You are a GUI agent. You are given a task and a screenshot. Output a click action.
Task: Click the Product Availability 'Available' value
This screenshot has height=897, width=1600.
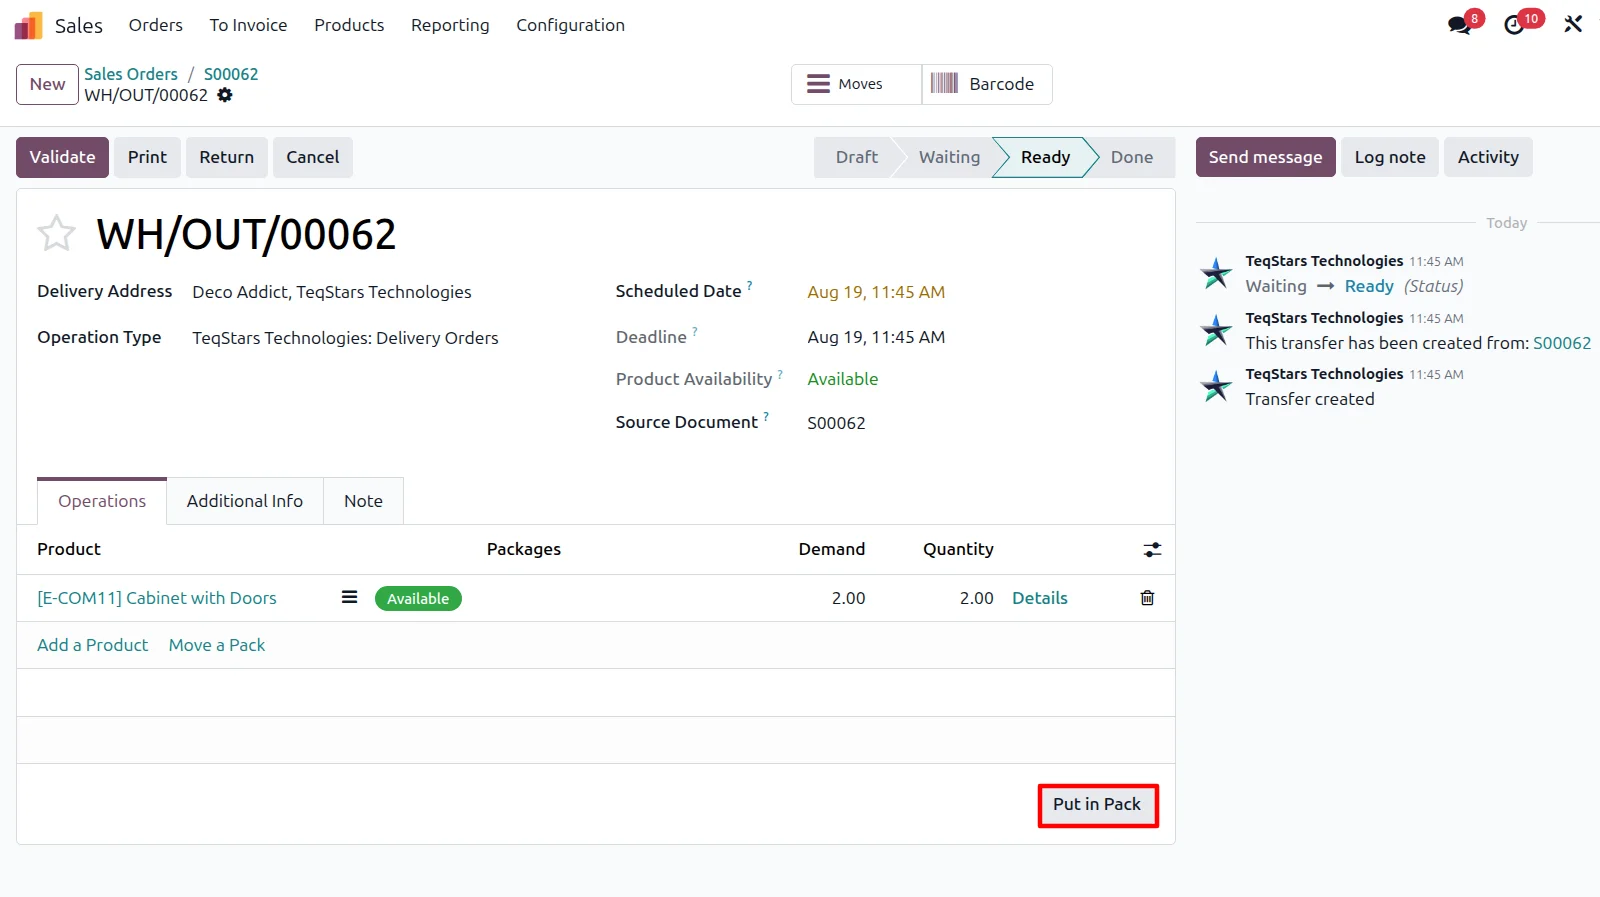pos(843,379)
